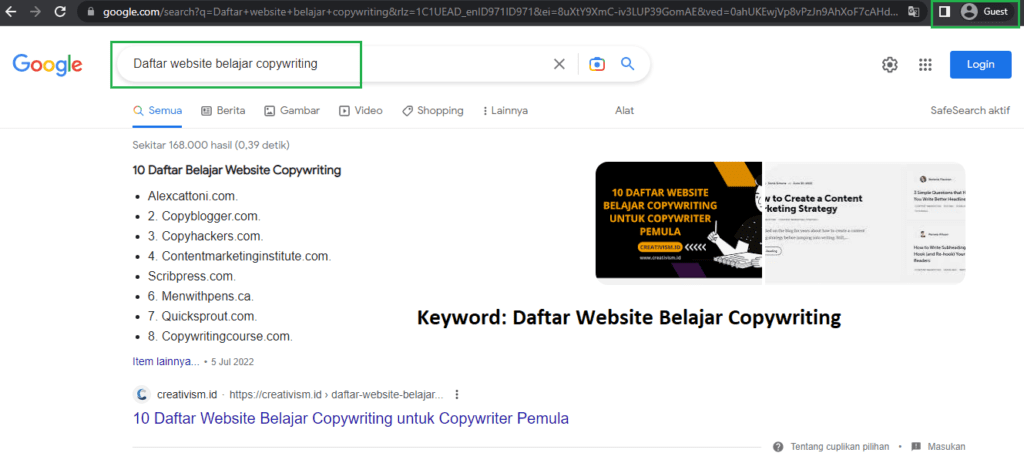Open the Alat search tools
1024x473 pixels.
[x=624, y=111]
